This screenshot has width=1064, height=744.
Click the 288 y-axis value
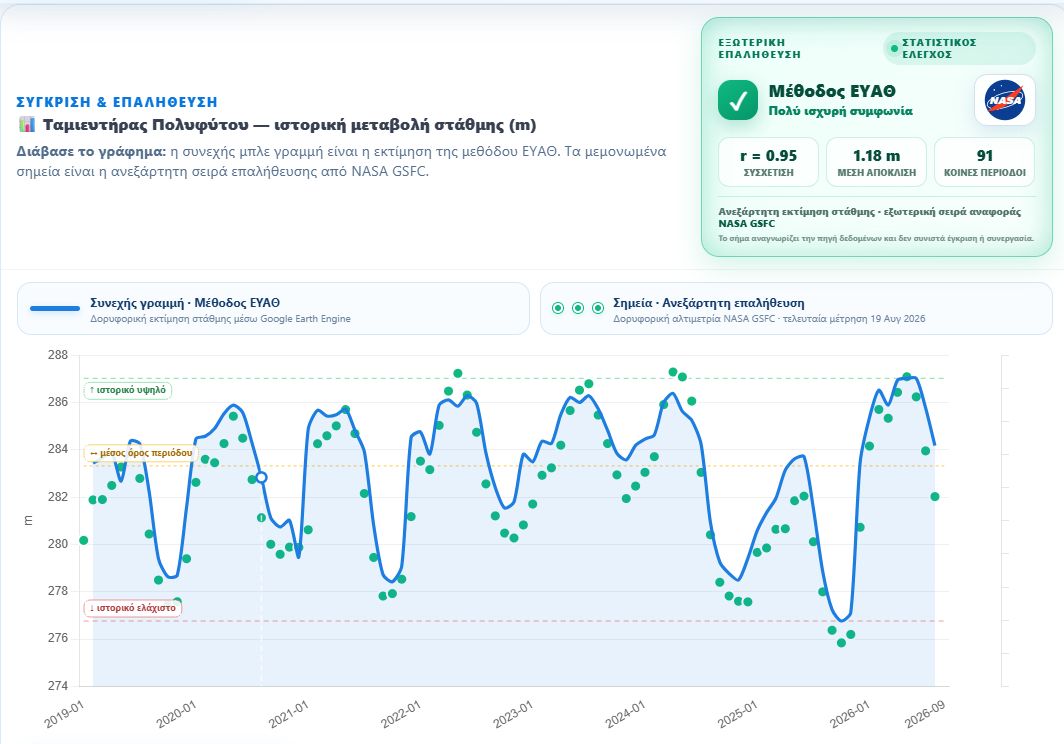tap(58, 355)
